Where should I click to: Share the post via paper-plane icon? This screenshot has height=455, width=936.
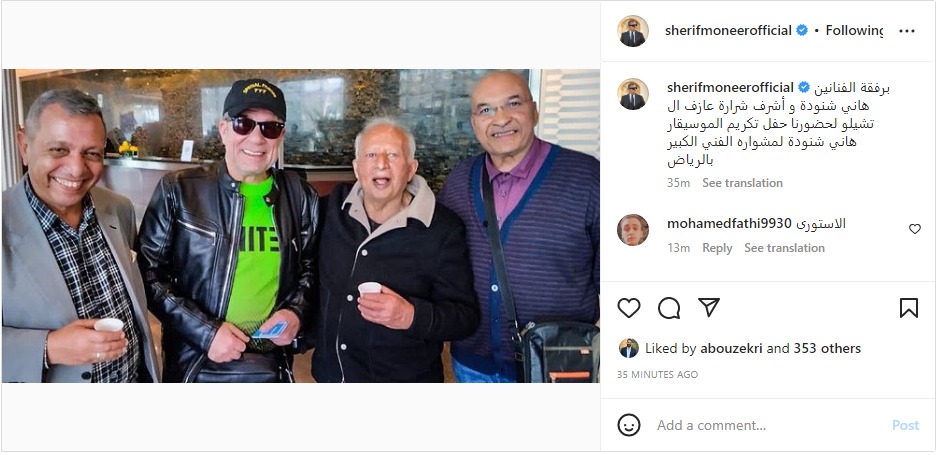pyautogui.click(x=709, y=308)
